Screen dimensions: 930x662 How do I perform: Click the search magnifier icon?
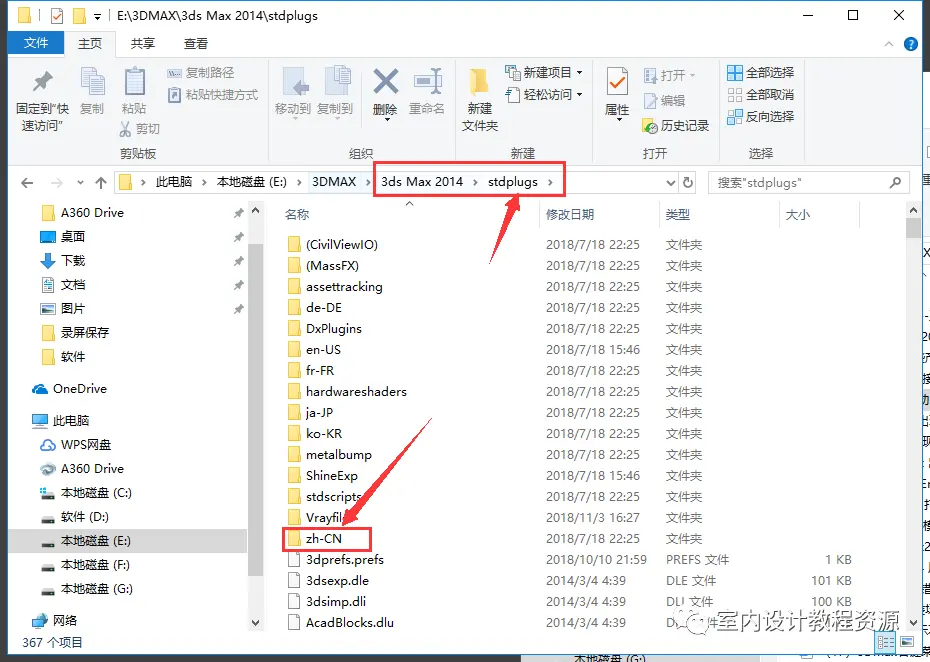click(x=895, y=183)
